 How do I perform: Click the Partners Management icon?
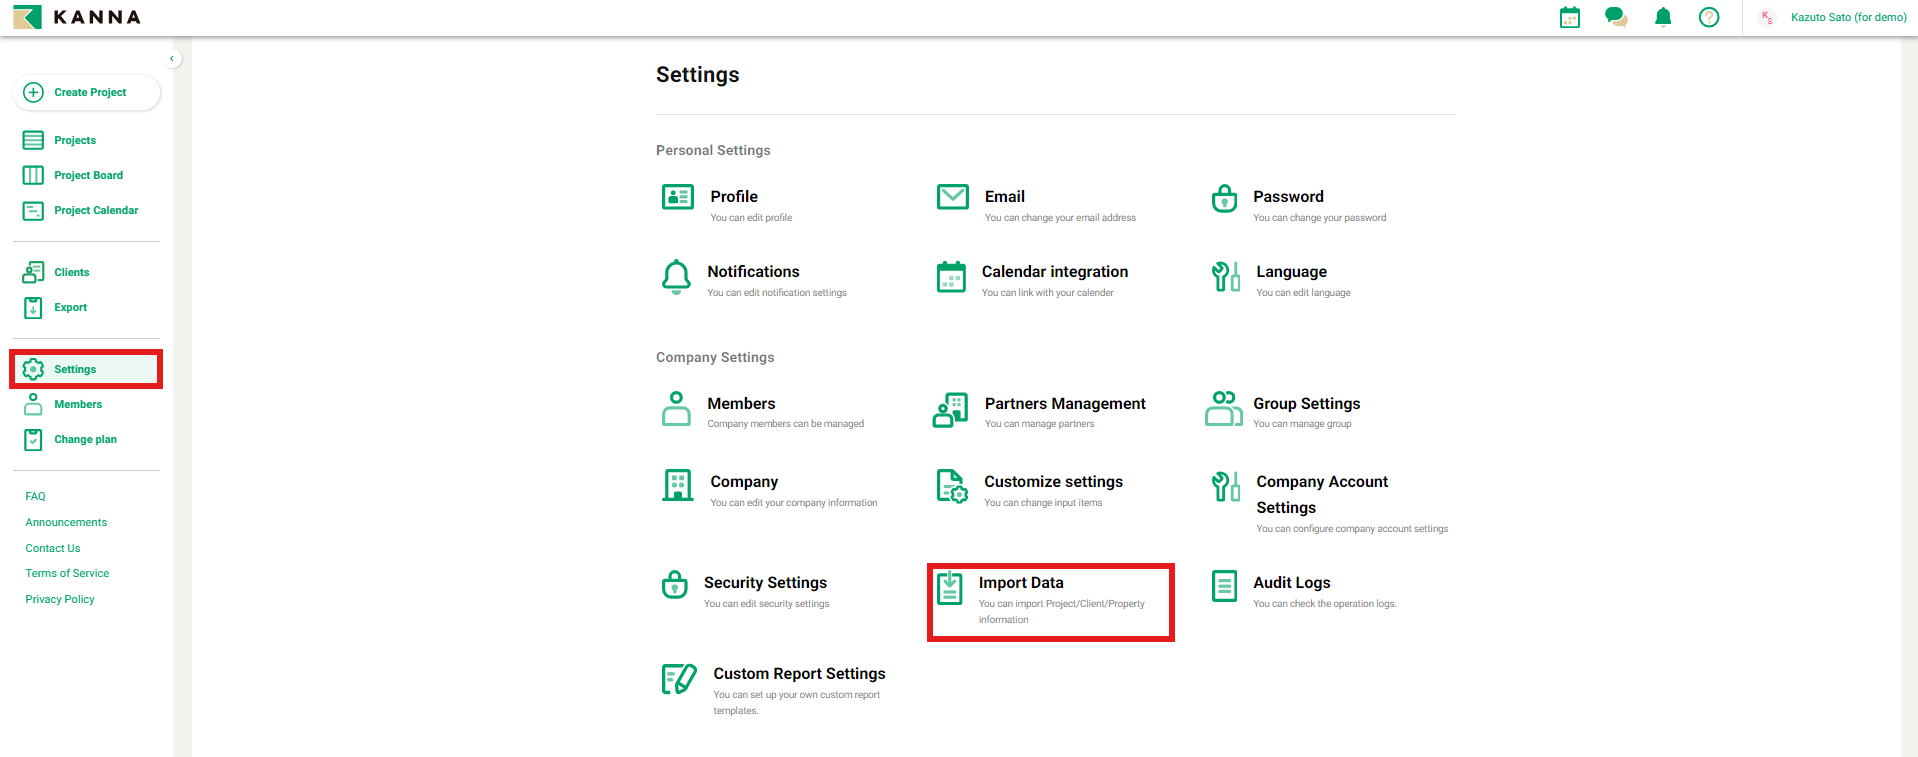click(x=950, y=409)
